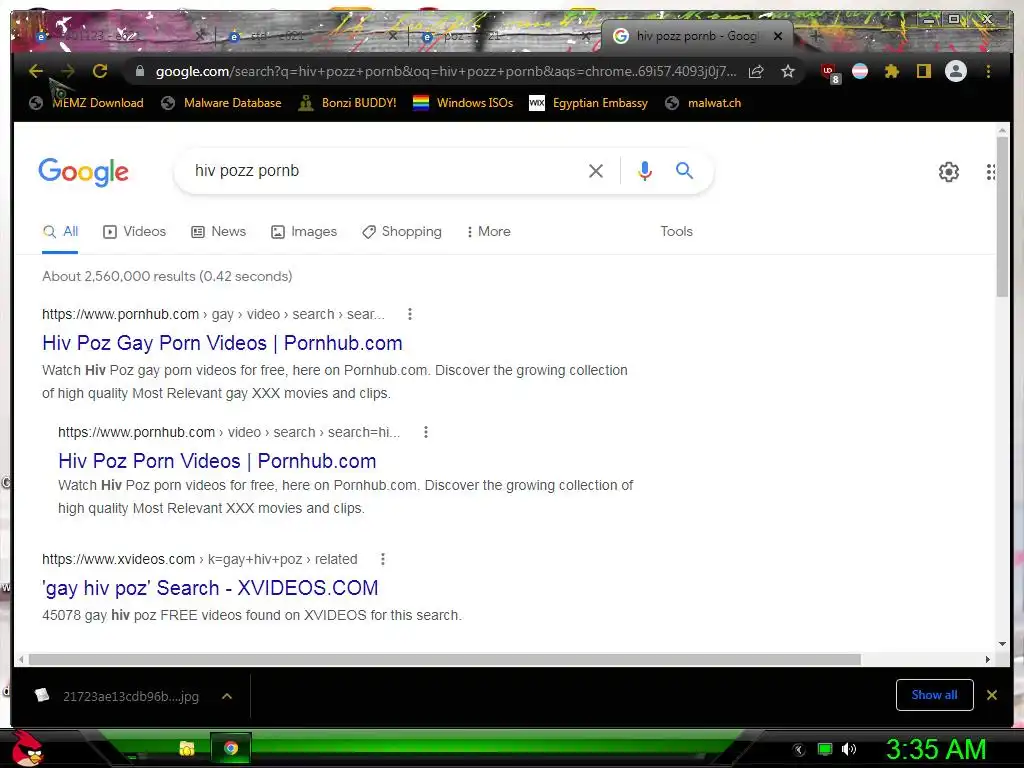Reload the page with the refresh icon
The width and height of the screenshot is (1024, 768).
coord(100,71)
